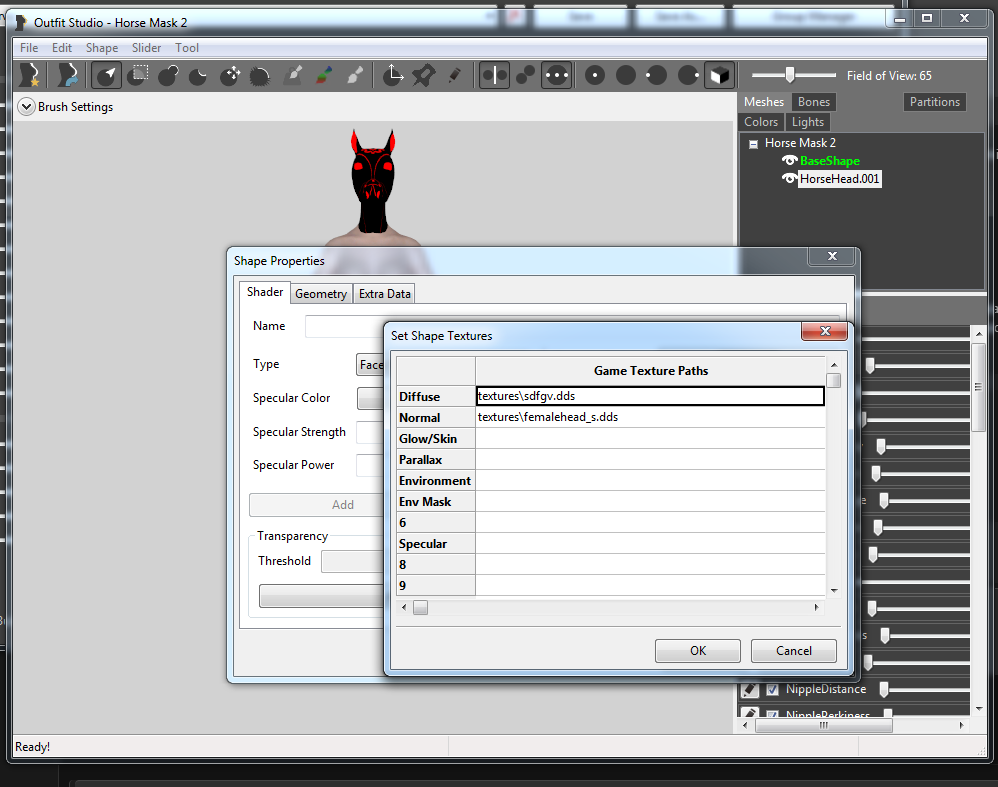Click texture grid scroll up arrow
Viewport: 998px width, 787px height.
833,365
